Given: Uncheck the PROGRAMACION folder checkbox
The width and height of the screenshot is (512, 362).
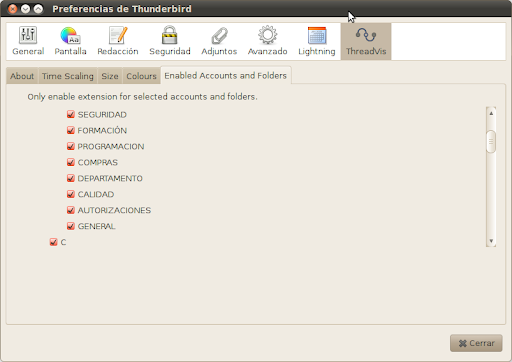Looking at the screenshot, I should [x=71, y=146].
